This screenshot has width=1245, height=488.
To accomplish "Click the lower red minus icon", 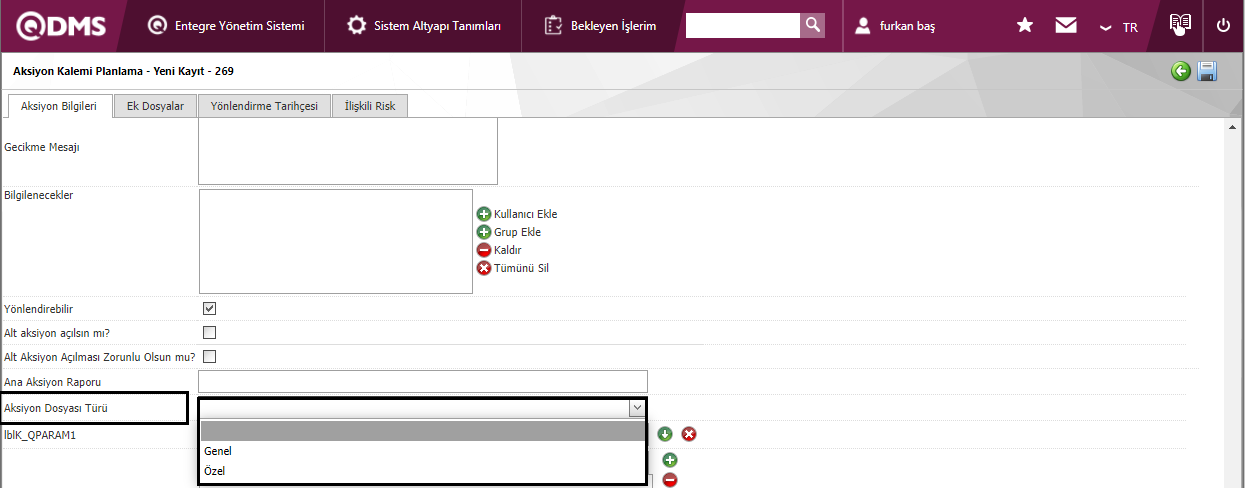I will pos(670,480).
